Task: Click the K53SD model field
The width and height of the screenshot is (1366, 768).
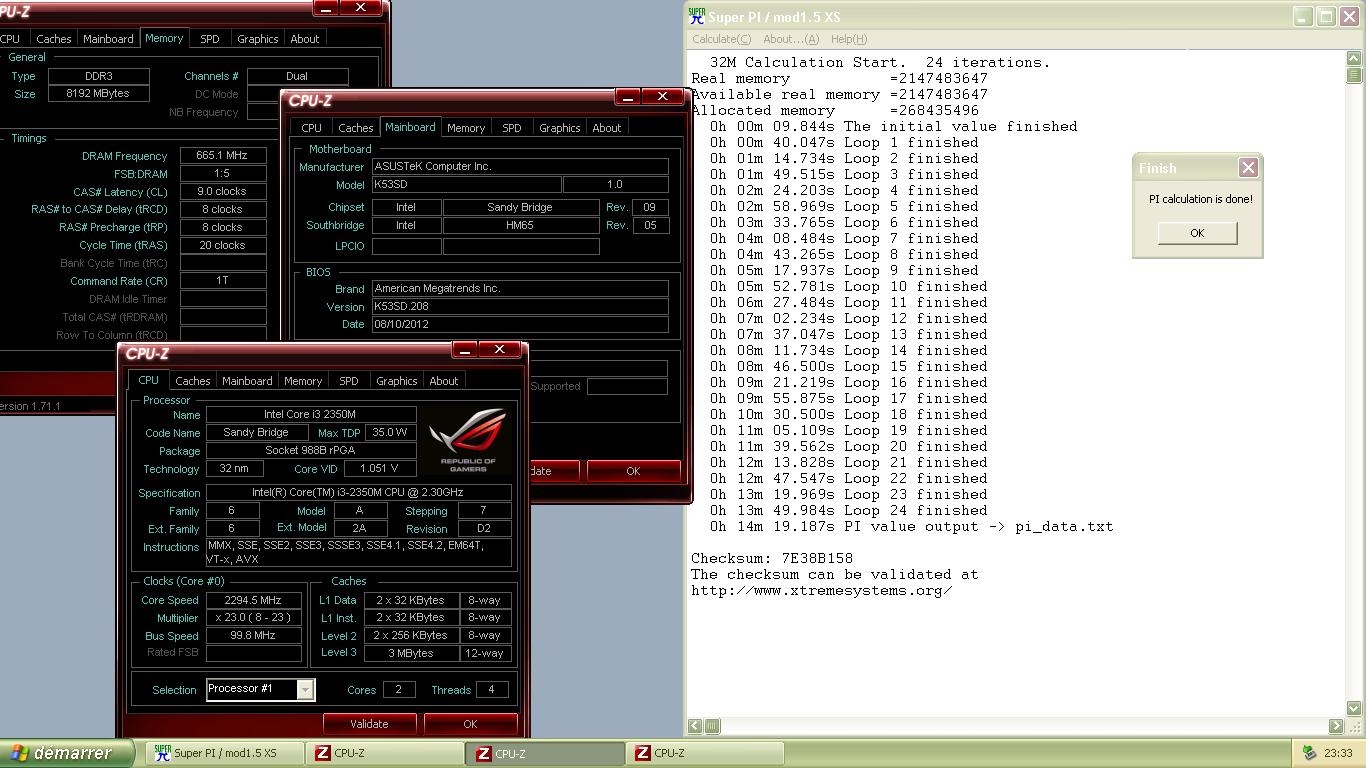Action: pos(466,185)
